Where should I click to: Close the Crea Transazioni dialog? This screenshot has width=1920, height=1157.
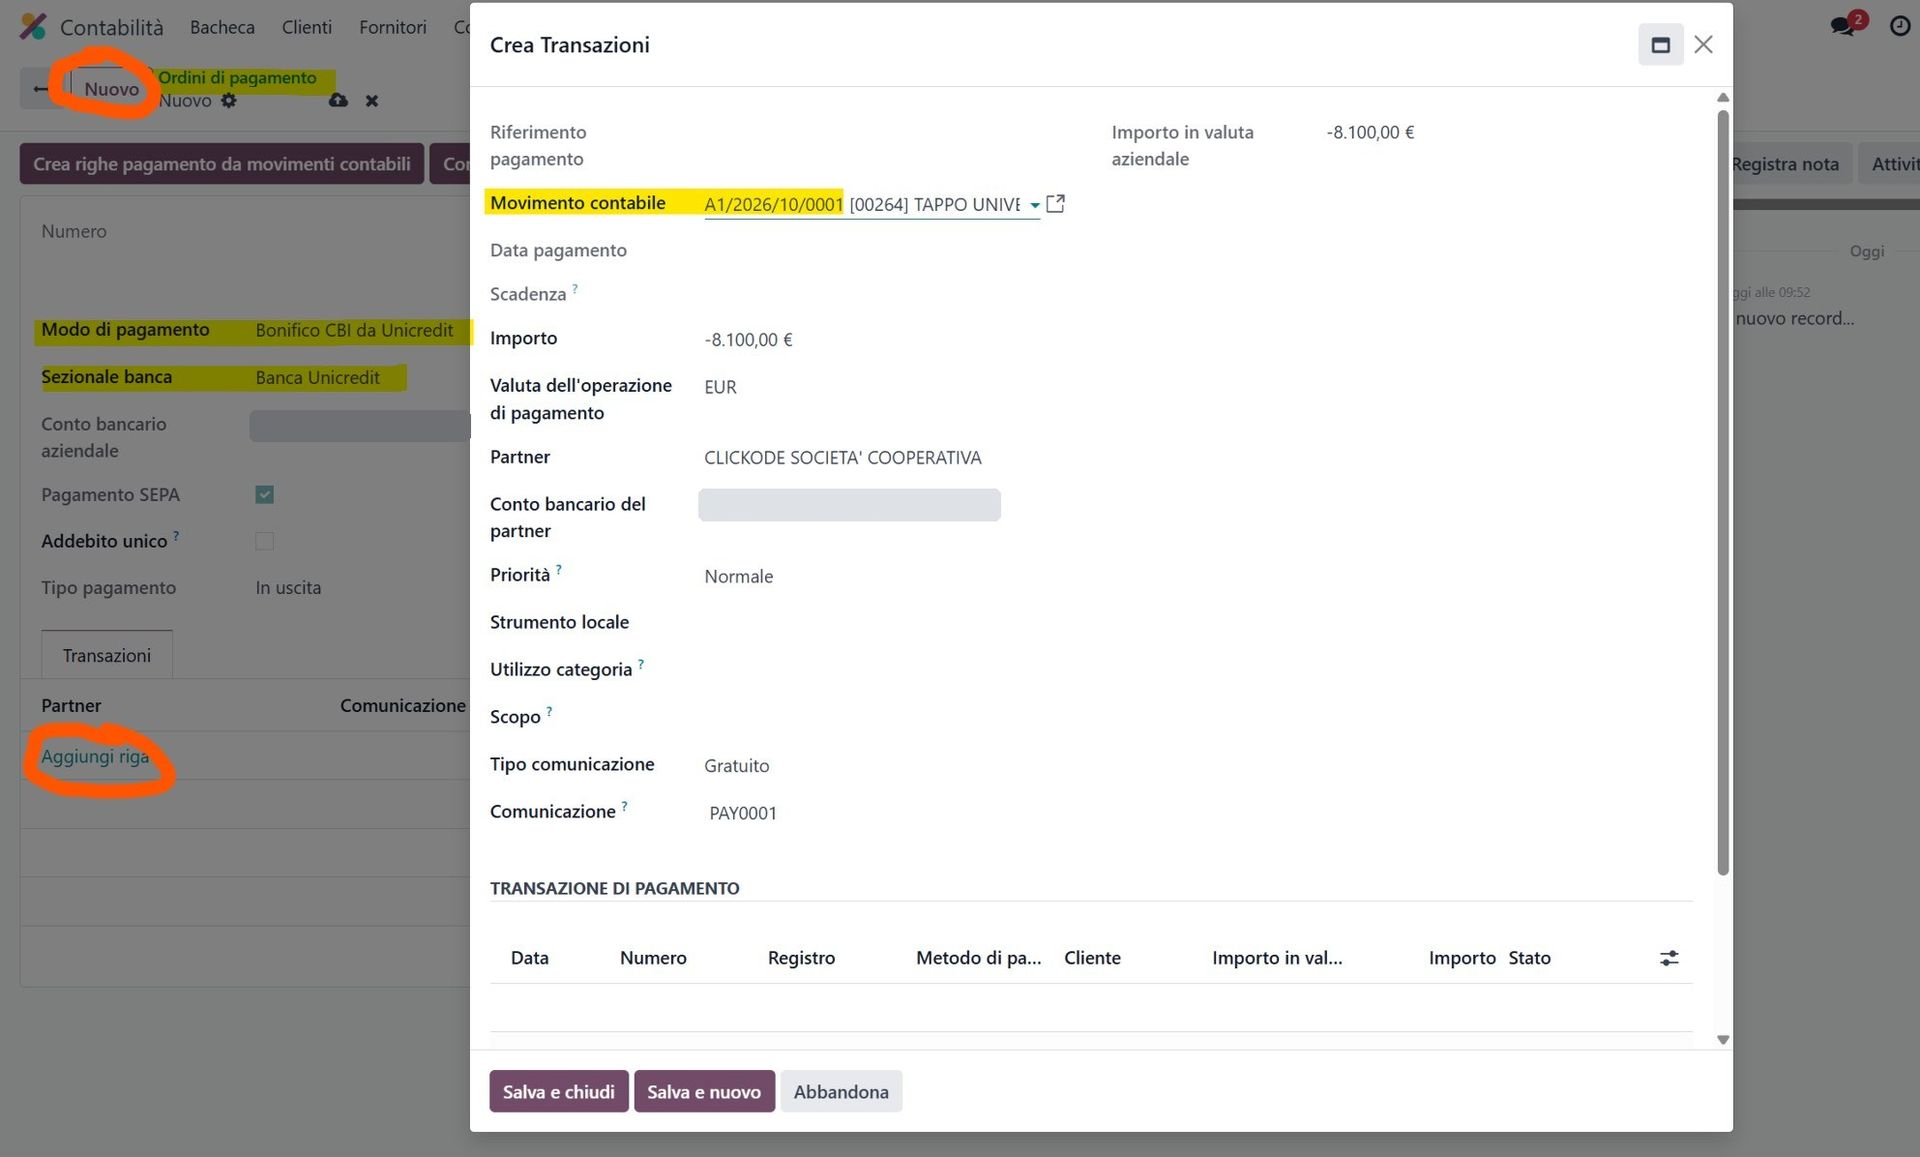tap(1704, 45)
